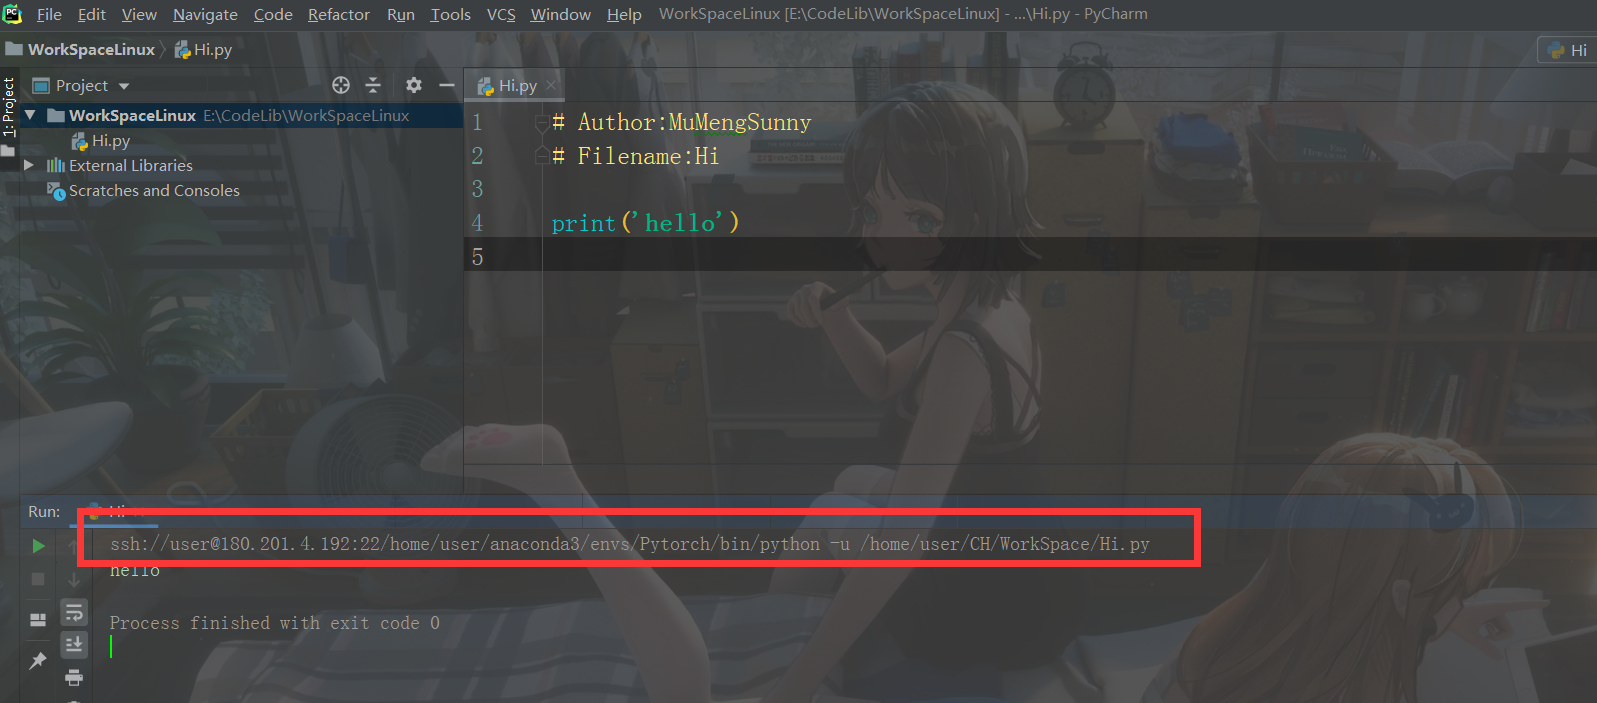Click 'Process finished with exit code 0' text

tap(275, 623)
